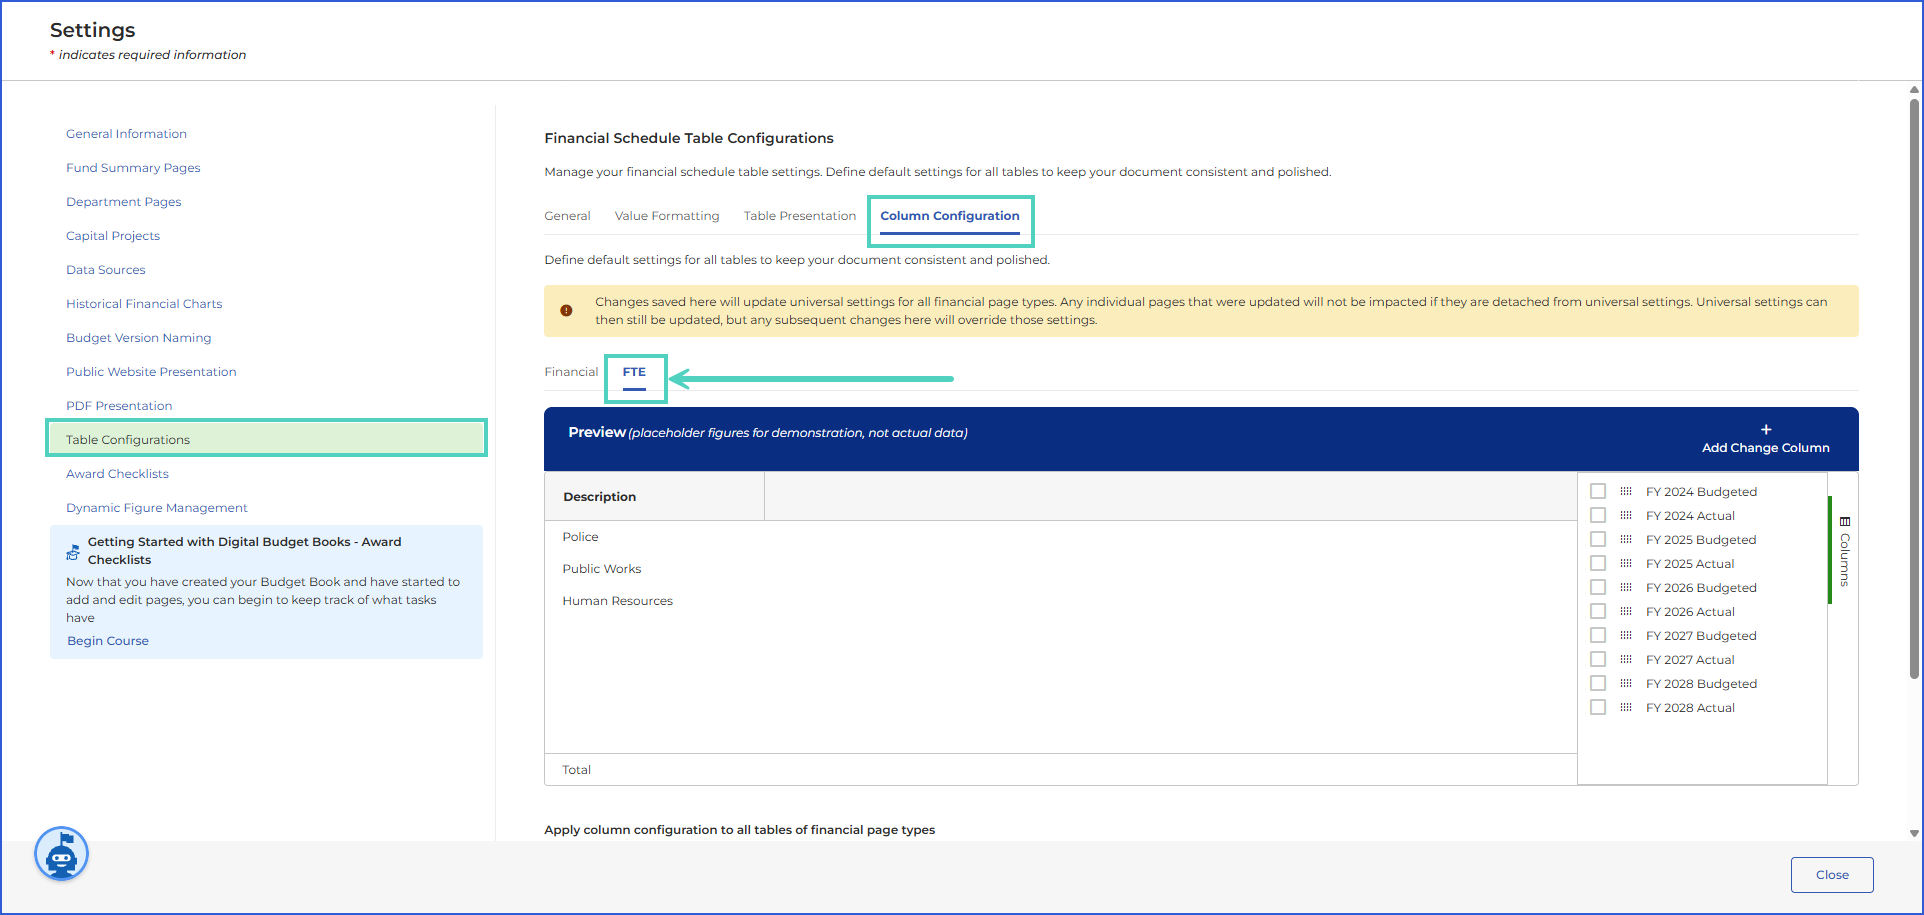Grab the drag handle for FY 2026 Actual
This screenshot has width=1924, height=915.
[x=1626, y=611]
